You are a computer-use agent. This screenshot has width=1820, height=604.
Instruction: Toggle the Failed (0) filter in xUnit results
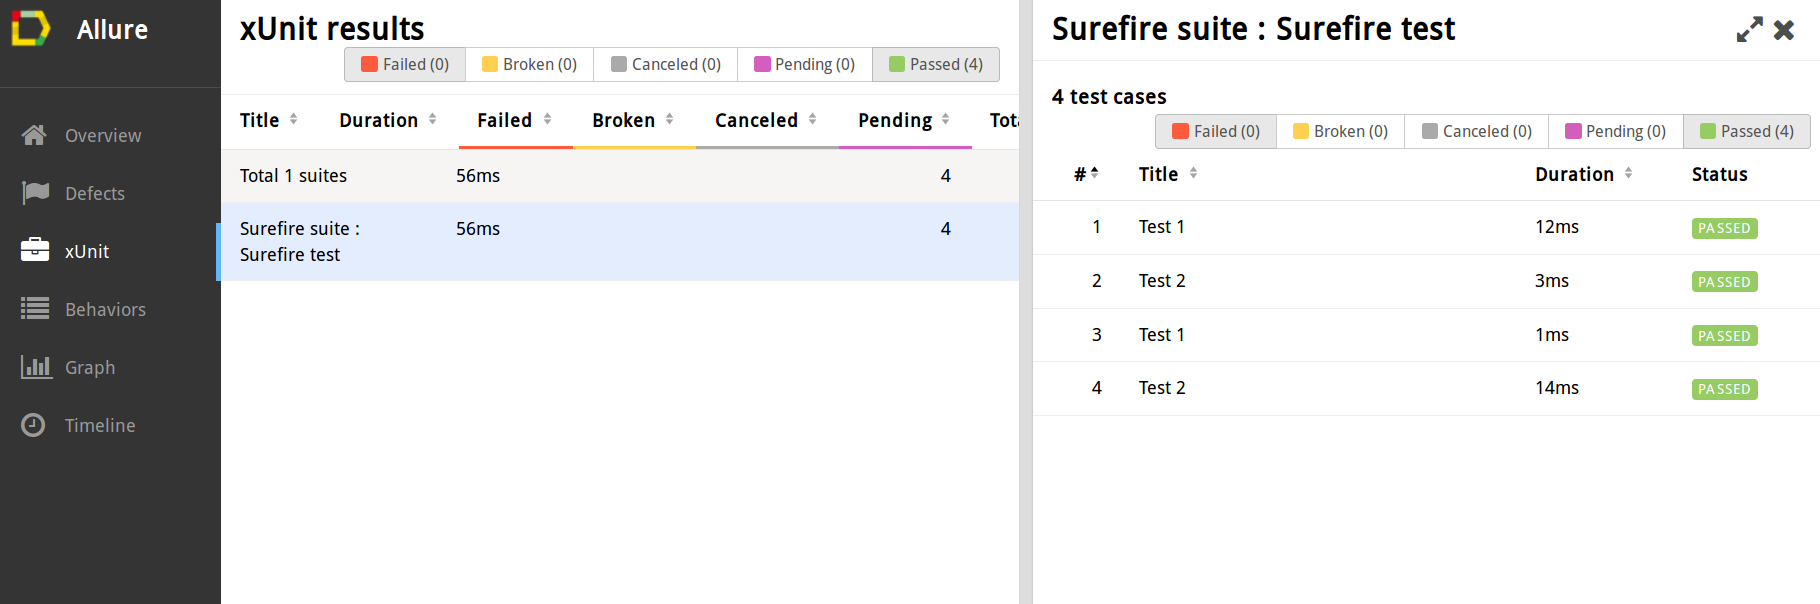click(x=405, y=64)
